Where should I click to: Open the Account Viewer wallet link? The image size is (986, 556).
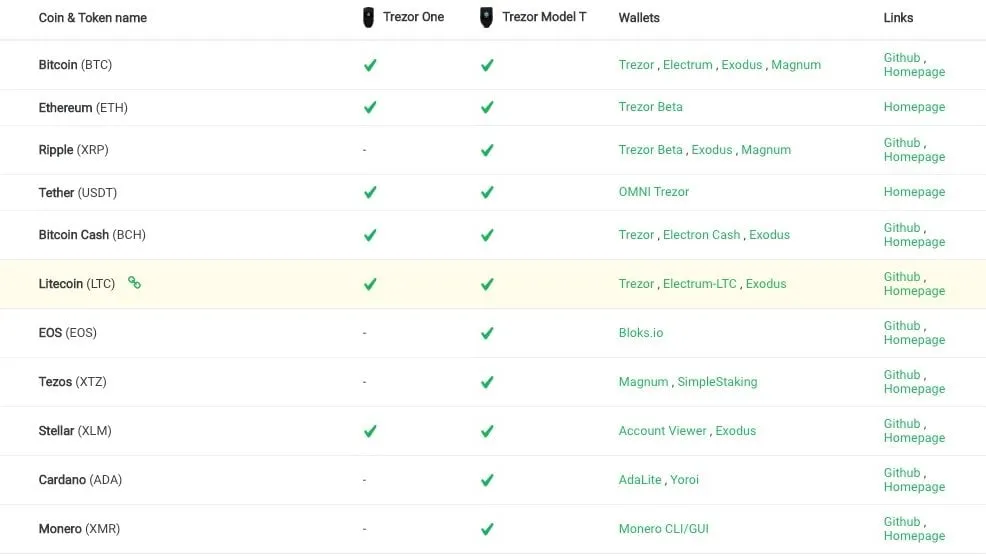point(662,431)
